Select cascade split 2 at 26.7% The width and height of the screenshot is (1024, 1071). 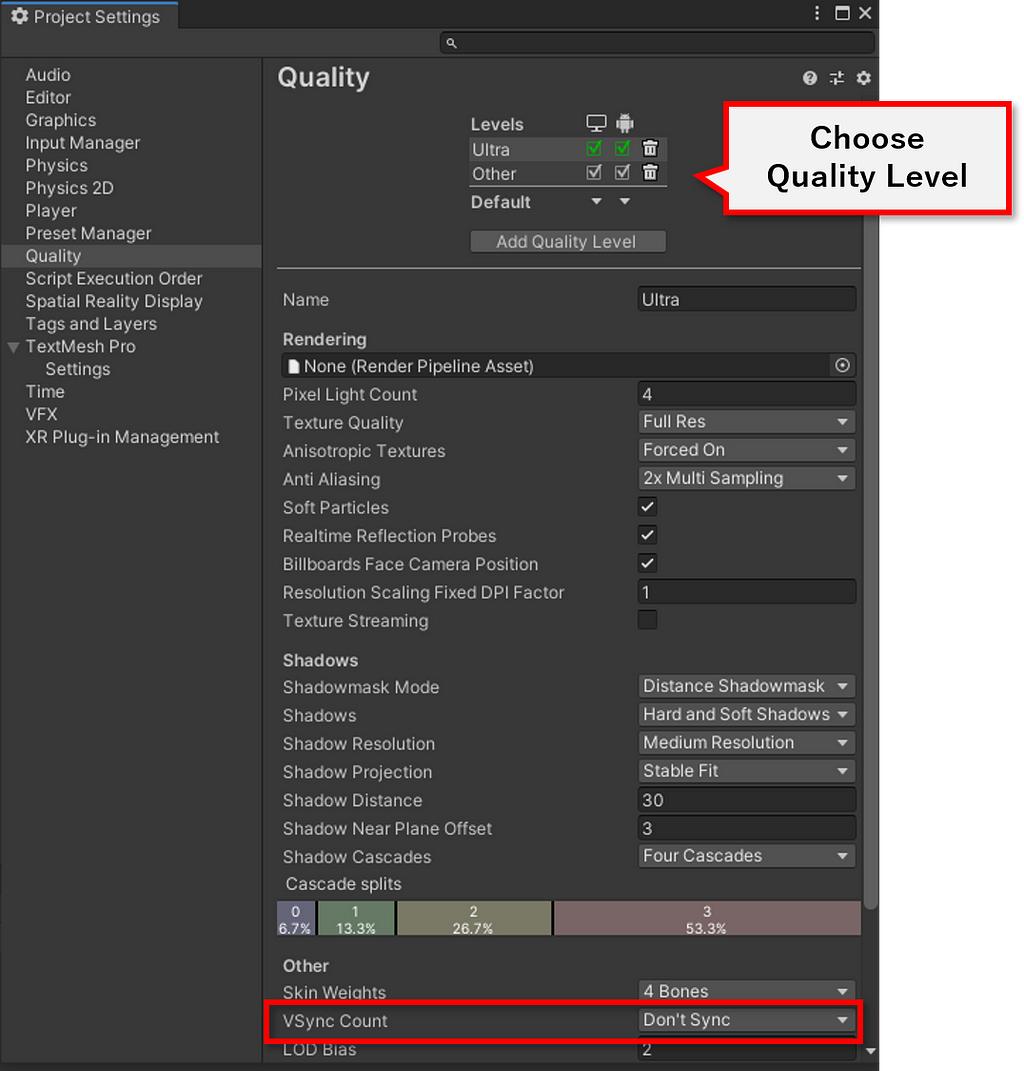click(474, 918)
